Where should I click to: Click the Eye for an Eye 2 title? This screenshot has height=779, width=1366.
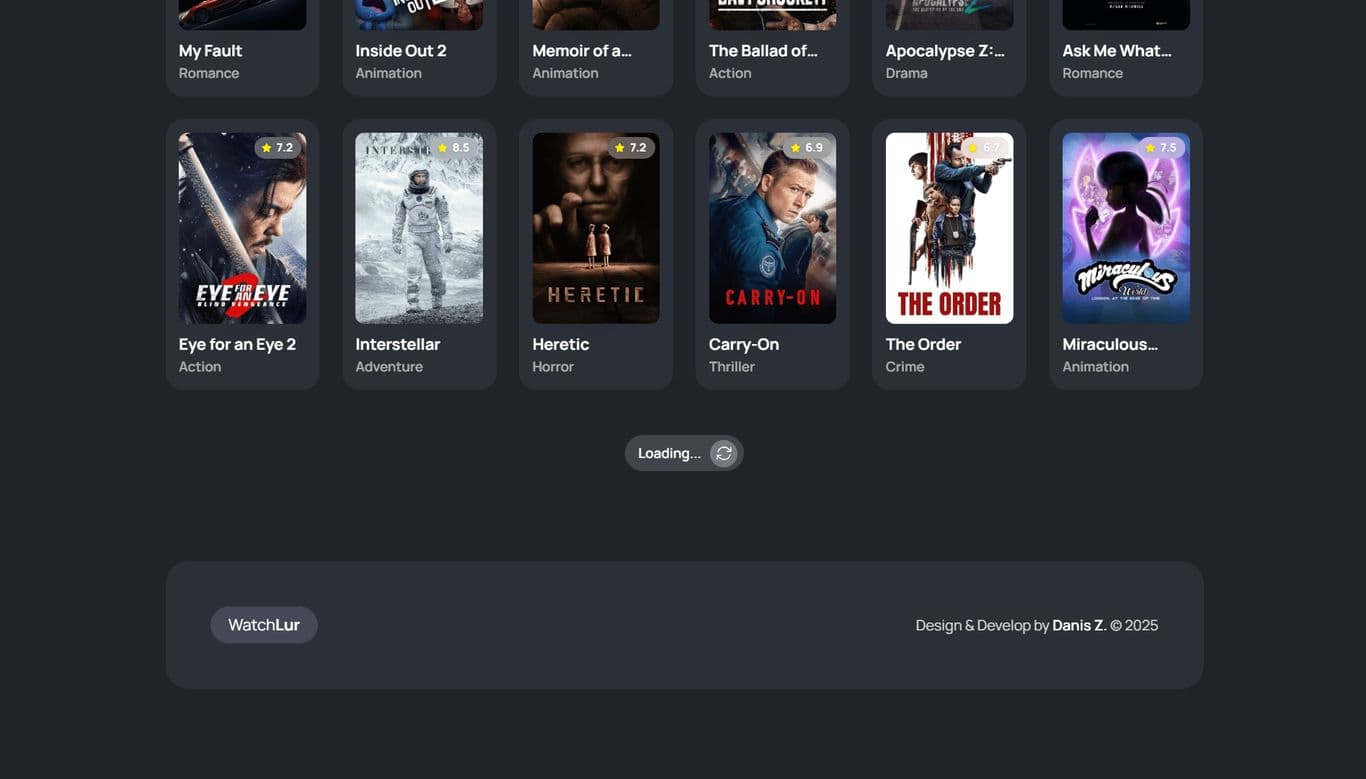(x=237, y=344)
